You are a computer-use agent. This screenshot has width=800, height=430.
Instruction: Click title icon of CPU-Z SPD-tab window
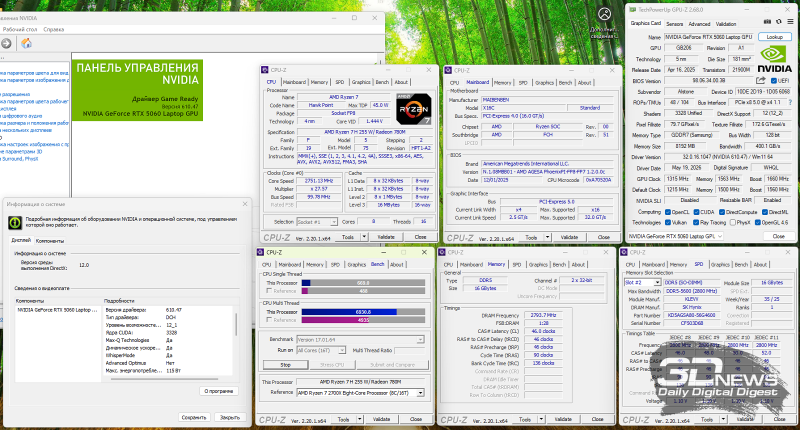click(624, 252)
